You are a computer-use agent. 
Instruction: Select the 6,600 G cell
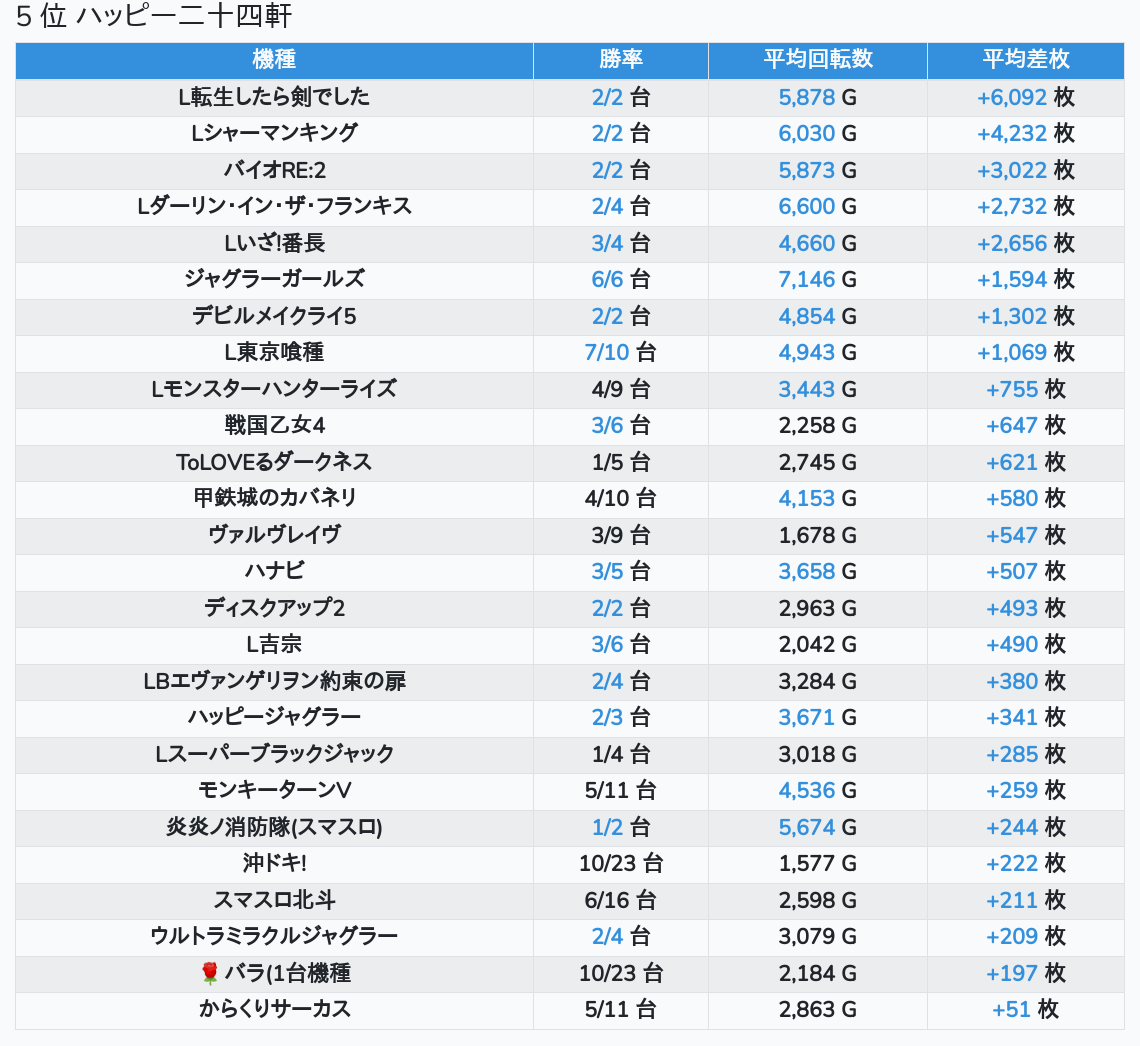click(818, 206)
